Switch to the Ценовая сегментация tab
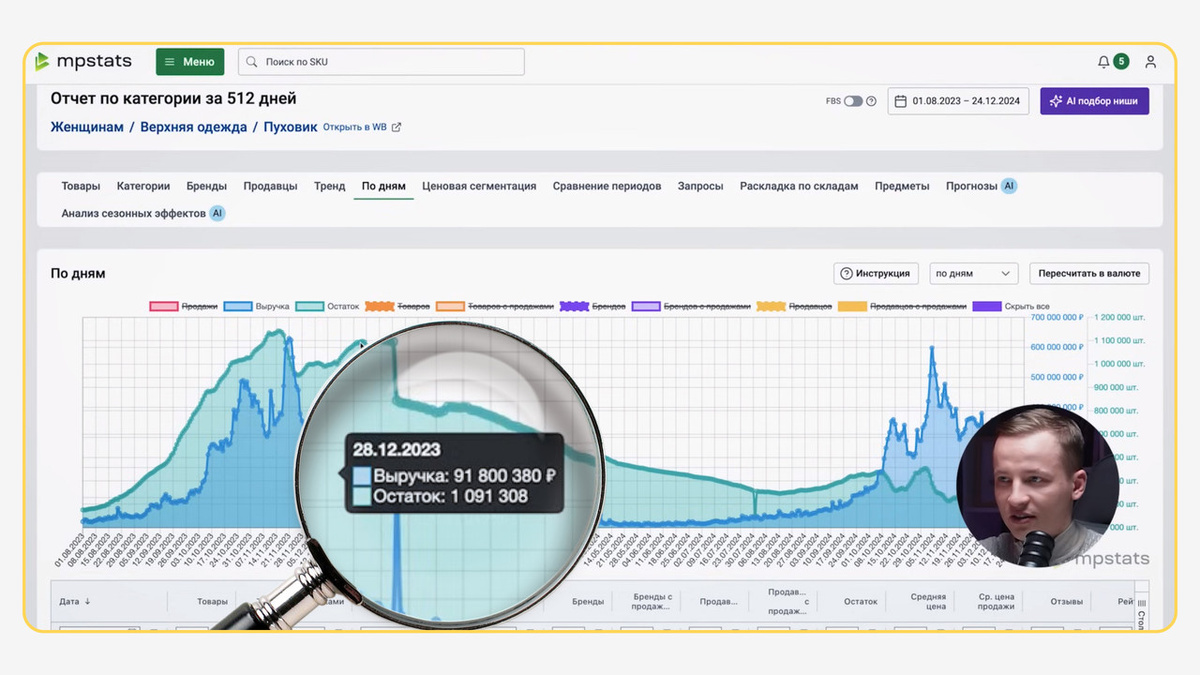The image size is (1200, 675). pyautogui.click(x=479, y=186)
